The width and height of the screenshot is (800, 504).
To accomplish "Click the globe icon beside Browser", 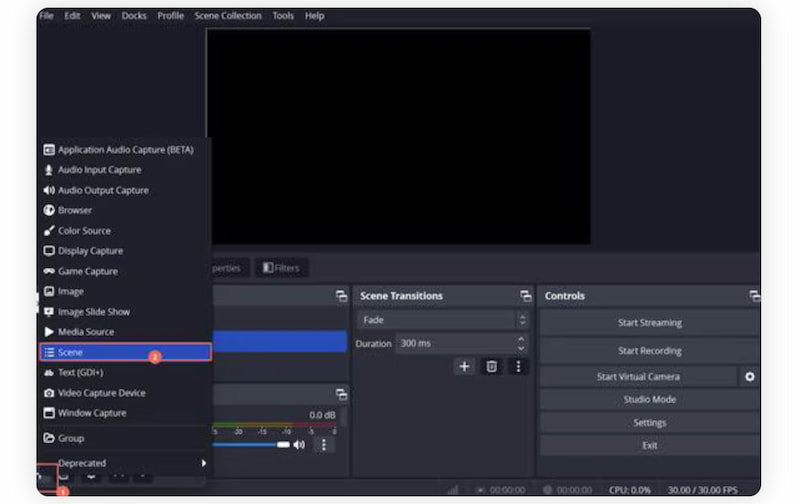I will pos(49,210).
